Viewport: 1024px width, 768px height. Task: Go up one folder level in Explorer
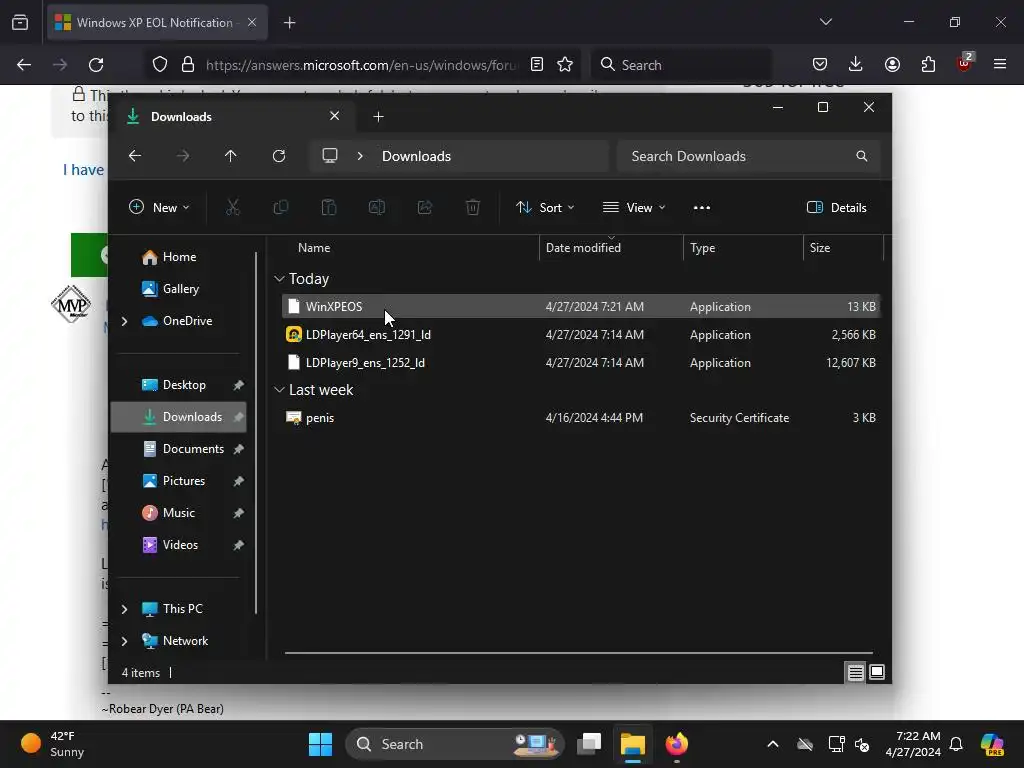click(x=231, y=156)
